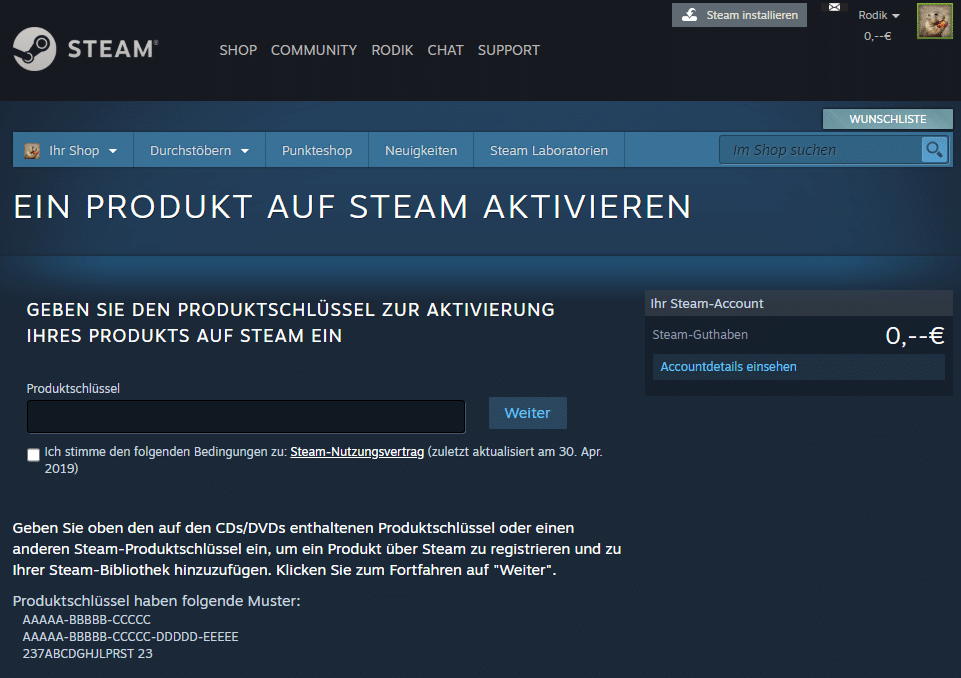Viewport: 961px width, 678px height.
Task: Click the download icon on Steam installieren
Action: pos(689,15)
